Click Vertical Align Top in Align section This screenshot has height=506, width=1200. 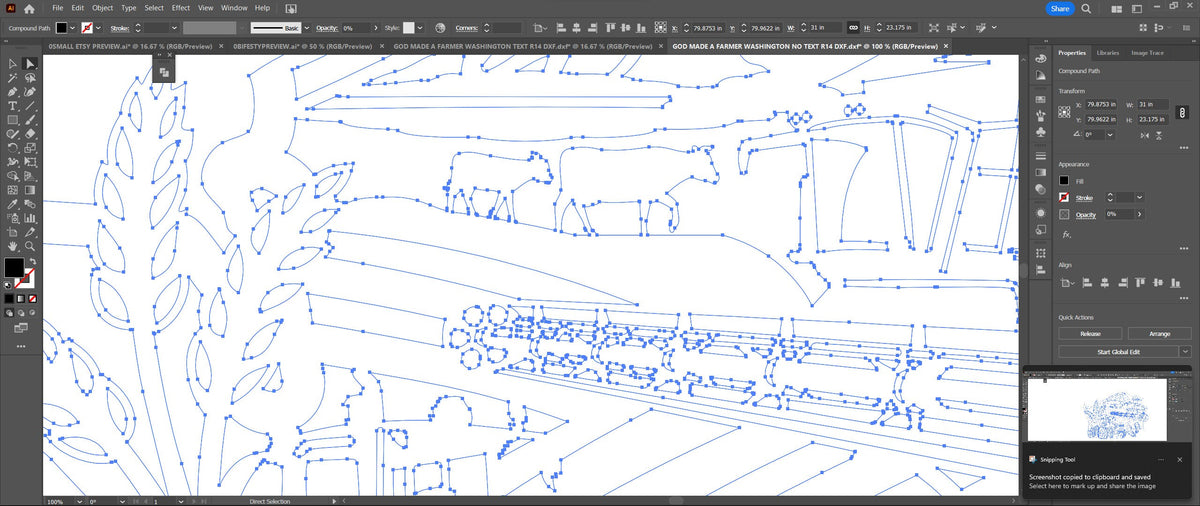point(1140,283)
